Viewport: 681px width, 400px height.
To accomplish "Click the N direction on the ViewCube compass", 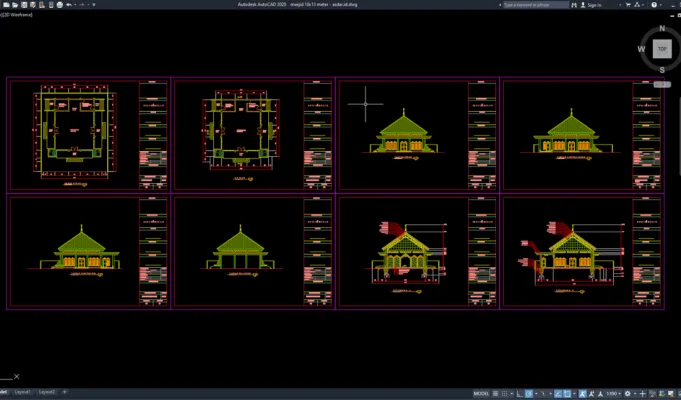I will tap(662, 28).
